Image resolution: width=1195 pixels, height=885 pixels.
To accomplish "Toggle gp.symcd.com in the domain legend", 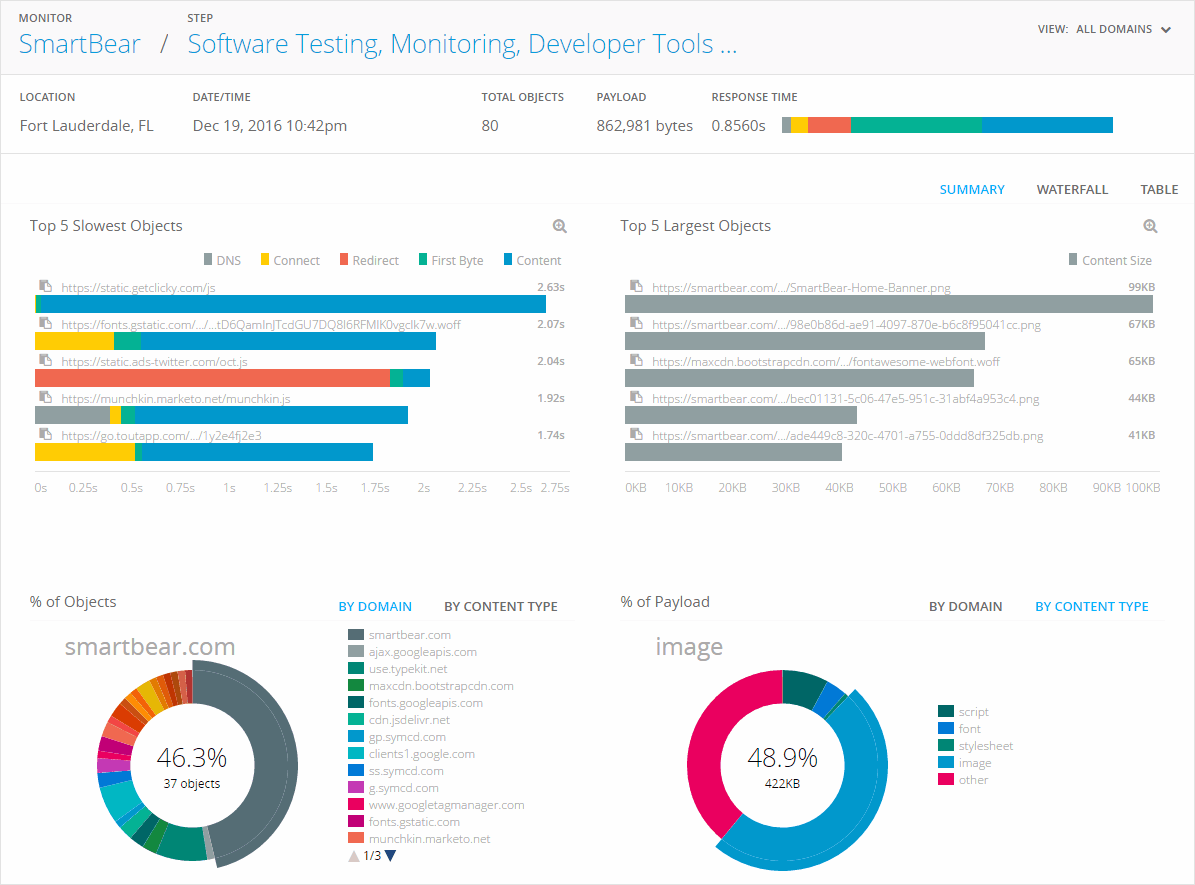I will (398, 737).
